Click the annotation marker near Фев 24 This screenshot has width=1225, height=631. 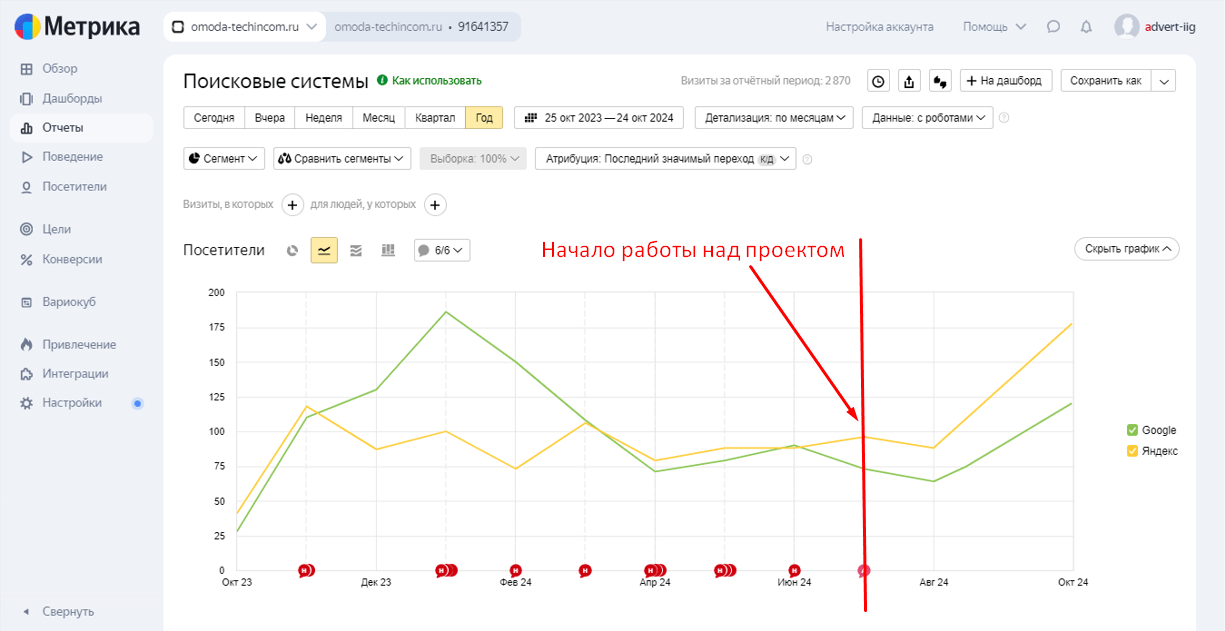tap(516, 571)
